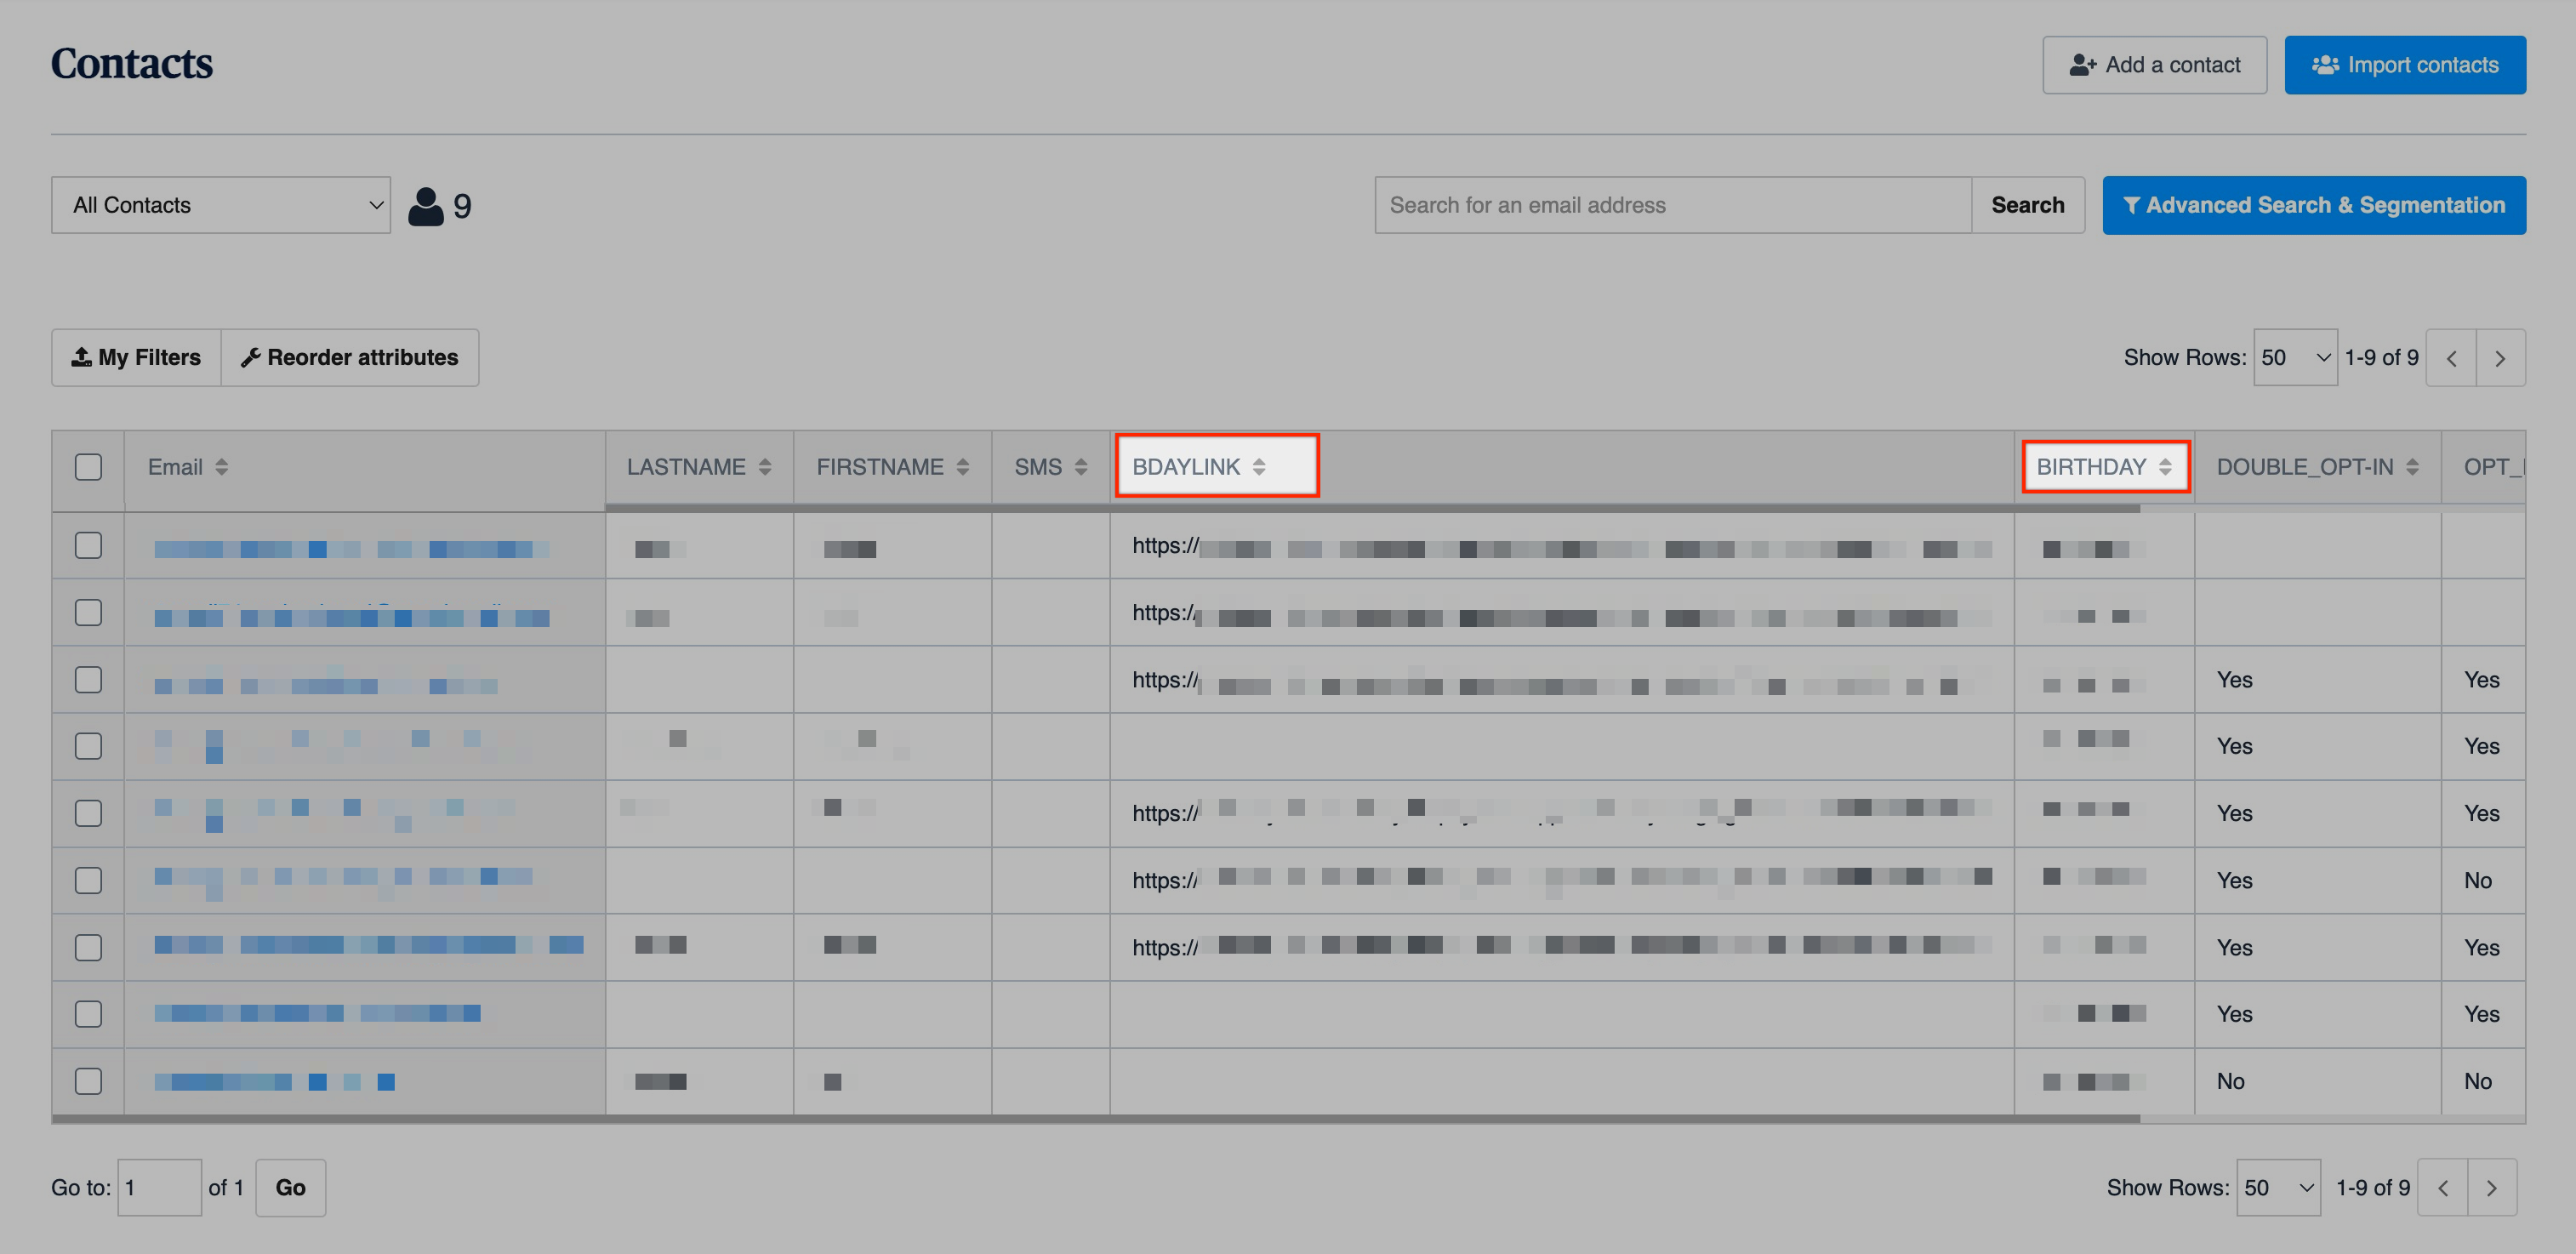This screenshot has width=2576, height=1254.
Task: Sort by DOUBLE_OPT-IN column arrows
Action: 2412,467
